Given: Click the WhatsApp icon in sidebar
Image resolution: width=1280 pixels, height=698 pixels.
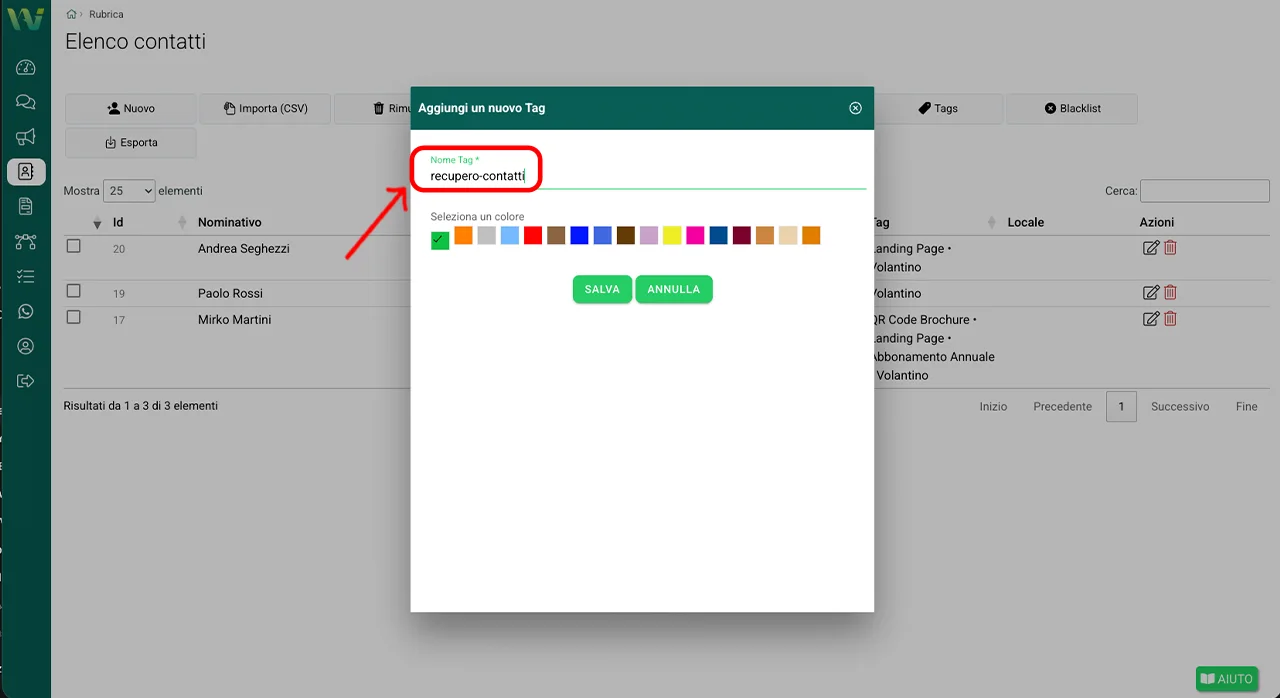Looking at the screenshot, I should click(26, 312).
